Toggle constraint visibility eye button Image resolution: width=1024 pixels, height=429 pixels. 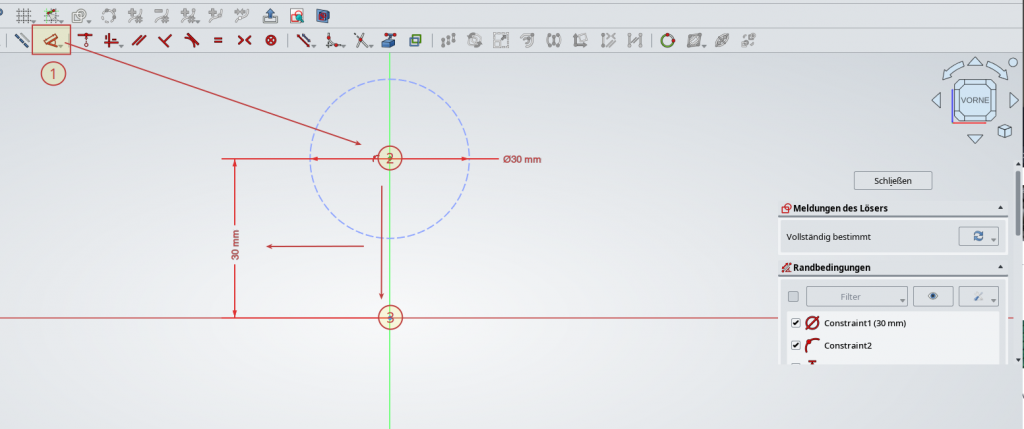pos(933,296)
